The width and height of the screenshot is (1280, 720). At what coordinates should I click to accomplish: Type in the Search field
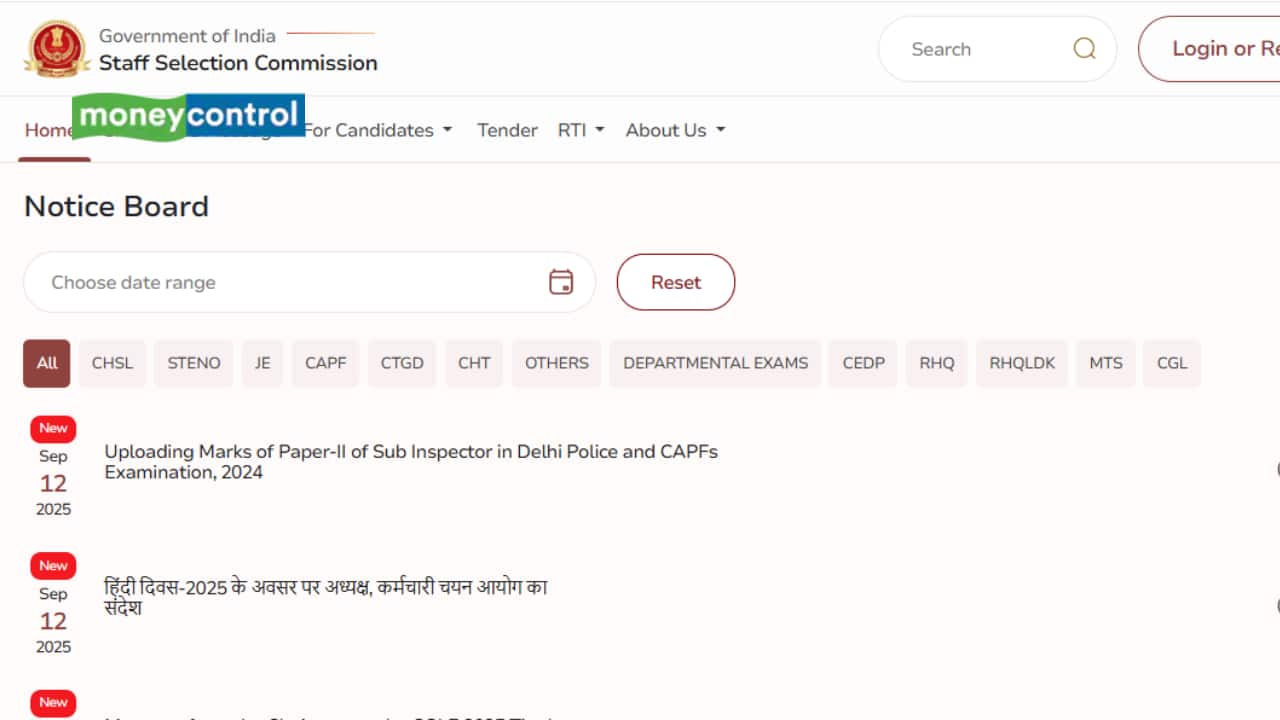(x=980, y=49)
